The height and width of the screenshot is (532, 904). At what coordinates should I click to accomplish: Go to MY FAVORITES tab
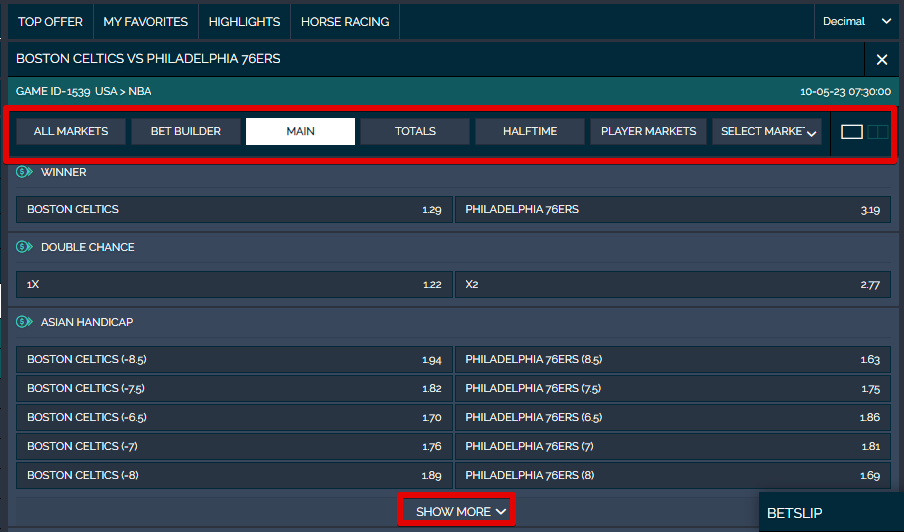tap(145, 22)
